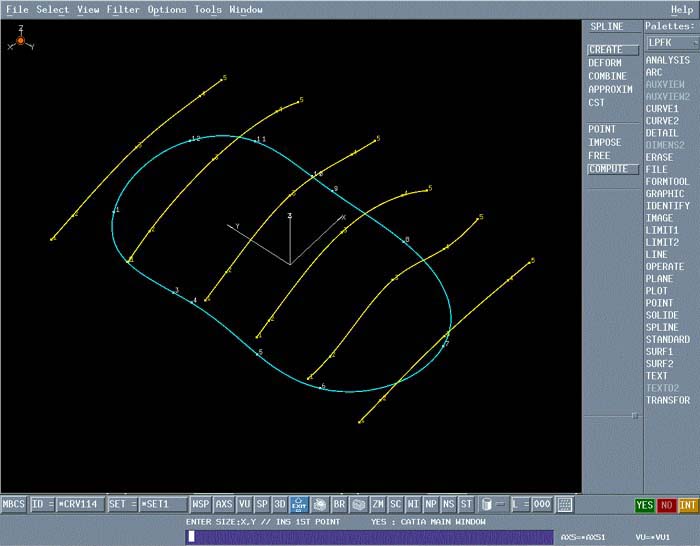The image size is (700, 546).
Task: Toggle the green YES button
Action: coord(646,505)
